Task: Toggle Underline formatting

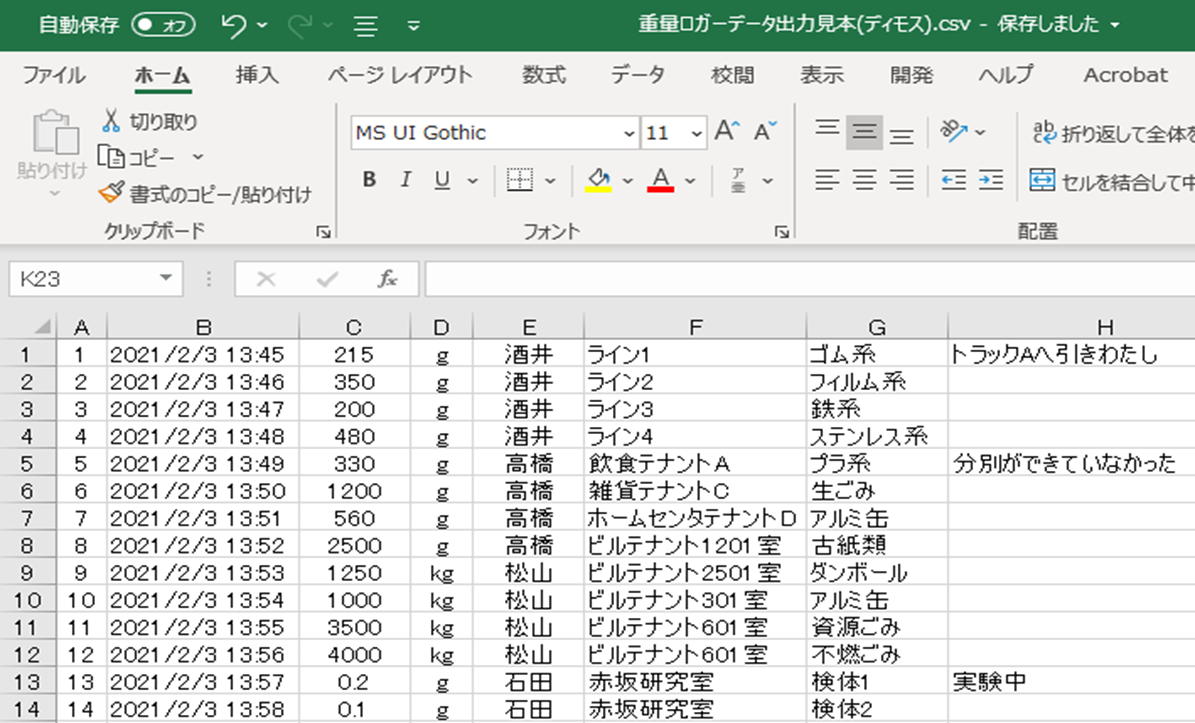Action: pos(442,180)
